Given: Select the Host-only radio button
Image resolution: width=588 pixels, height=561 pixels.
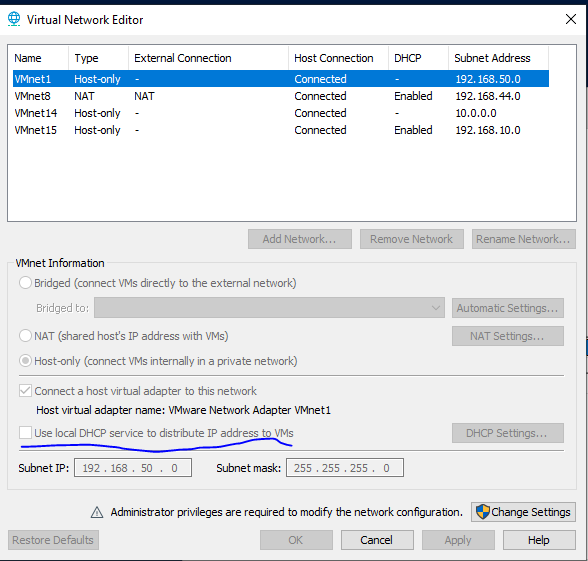Looking at the screenshot, I should (x=25, y=361).
